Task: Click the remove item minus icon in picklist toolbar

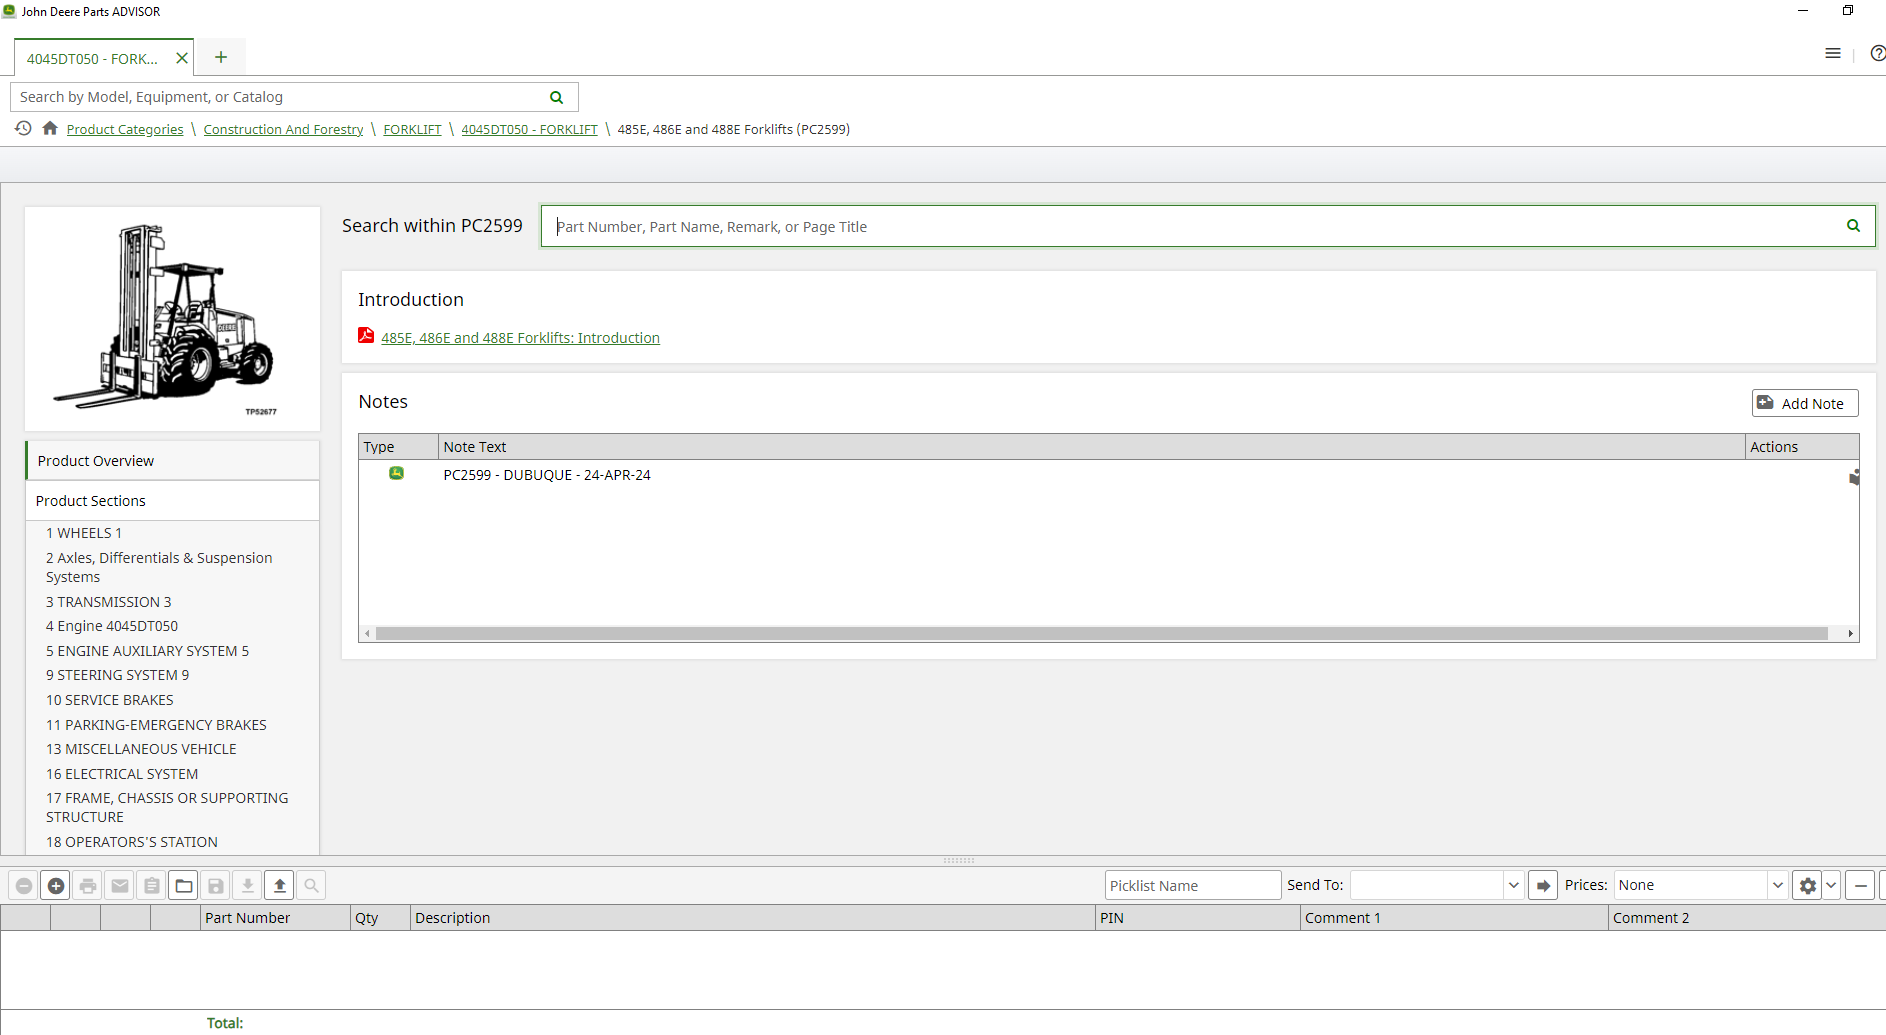Action: (24, 886)
